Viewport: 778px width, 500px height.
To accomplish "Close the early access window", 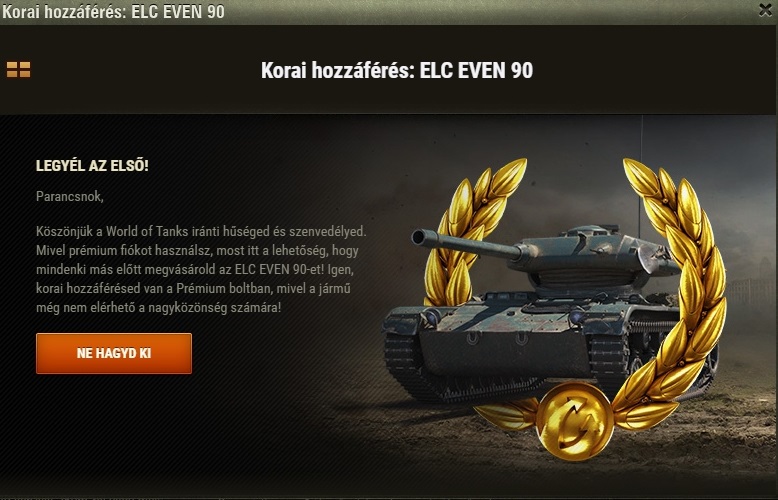I will pos(766,10).
